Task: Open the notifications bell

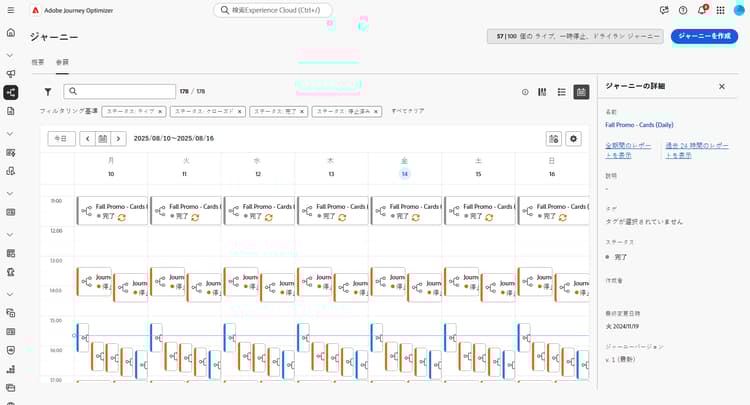Action: pyautogui.click(x=702, y=10)
